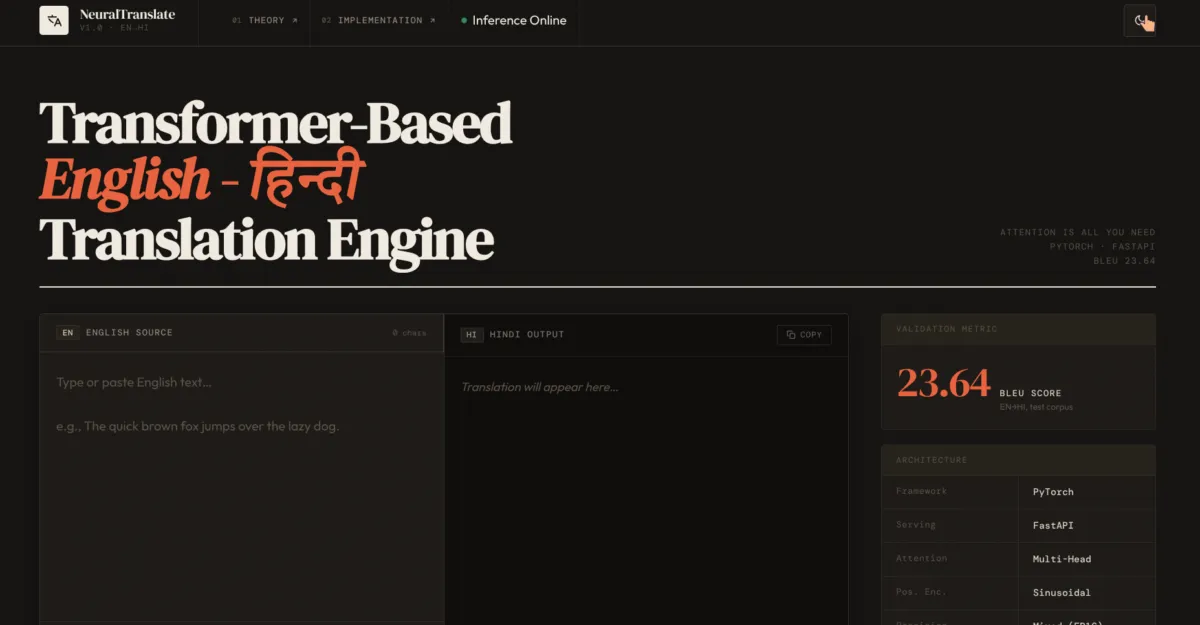Click the 'ENGLISH SOURCE' panel label

click(x=129, y=332)
